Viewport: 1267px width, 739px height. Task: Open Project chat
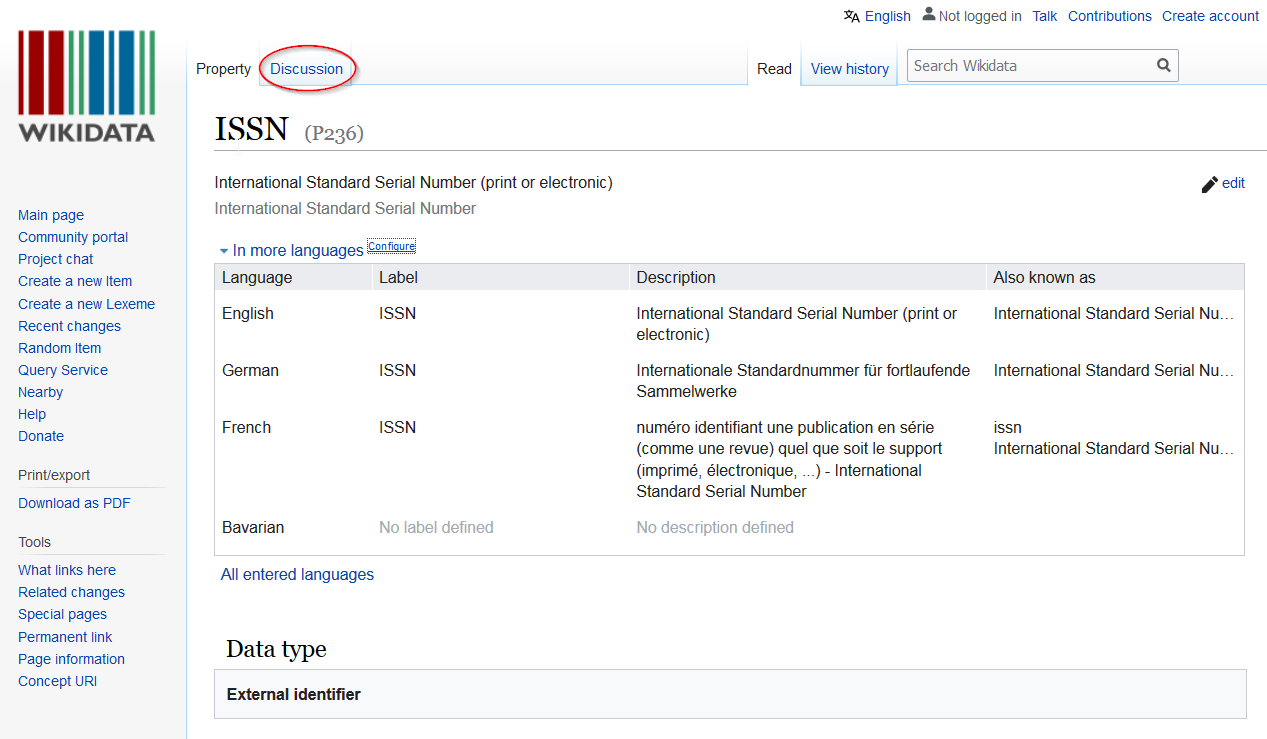pyautogui.click(x=56, y=259)
